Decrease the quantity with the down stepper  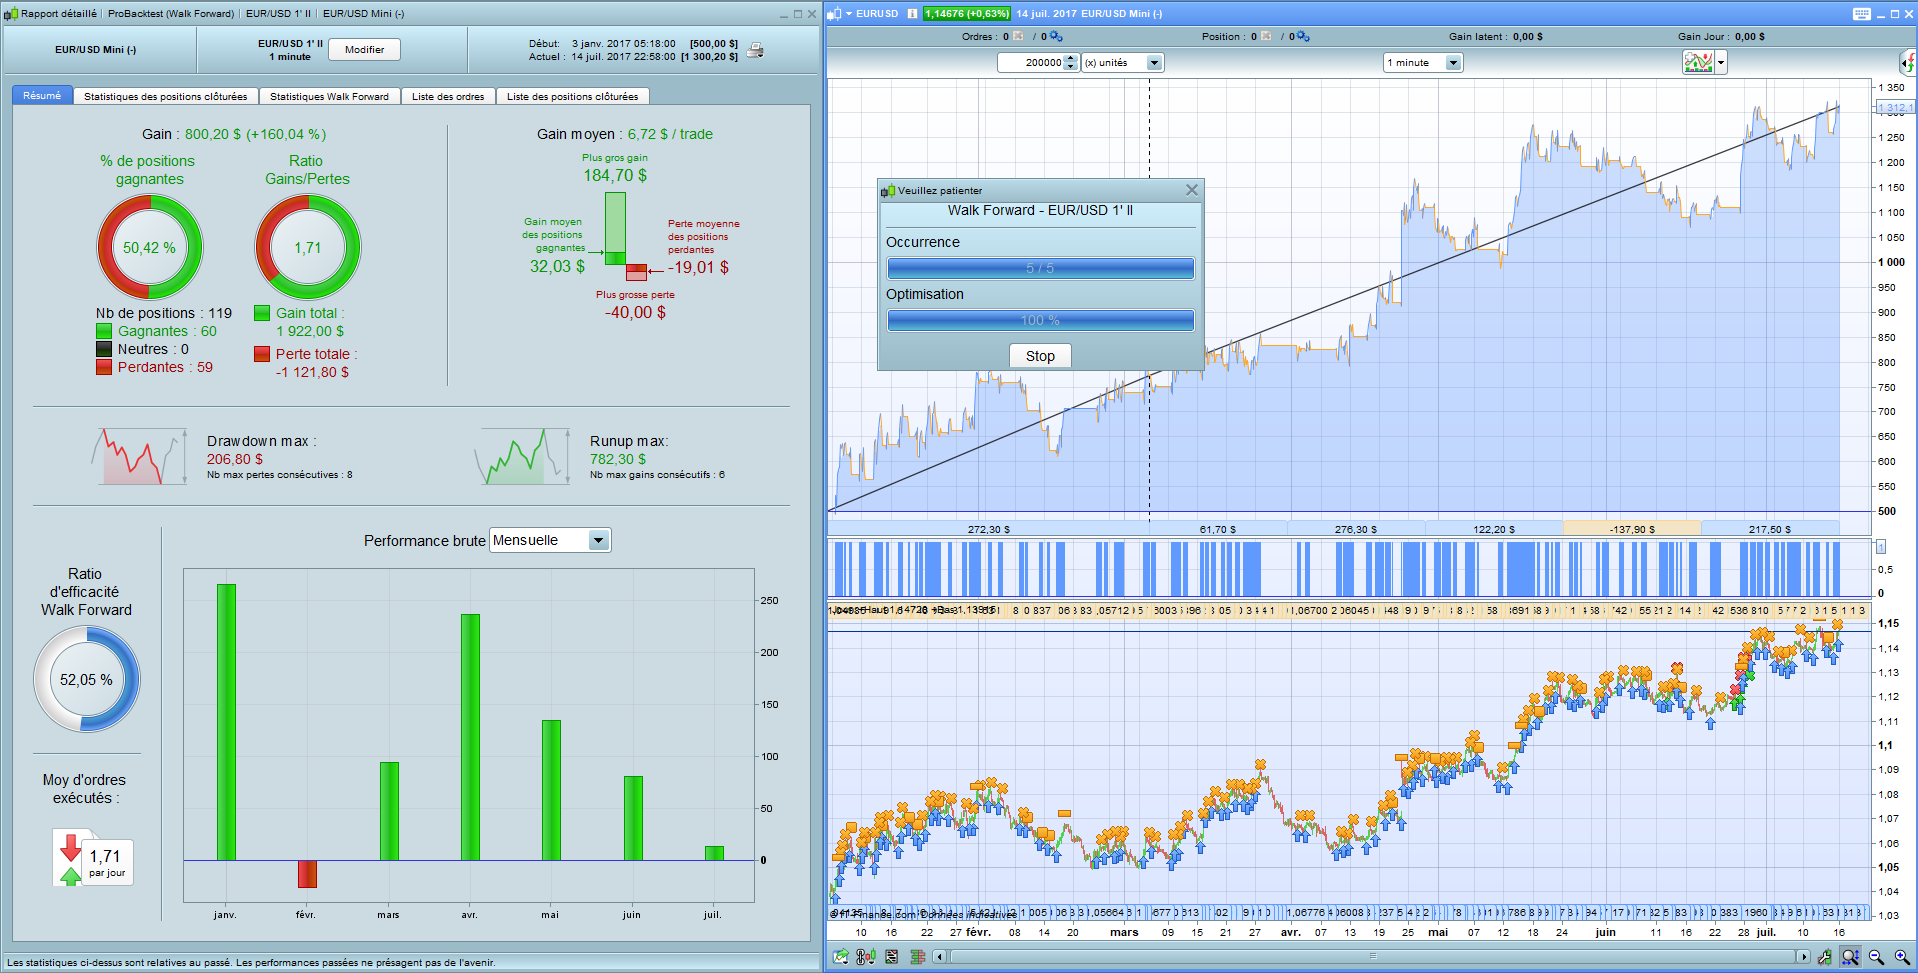1071,67
